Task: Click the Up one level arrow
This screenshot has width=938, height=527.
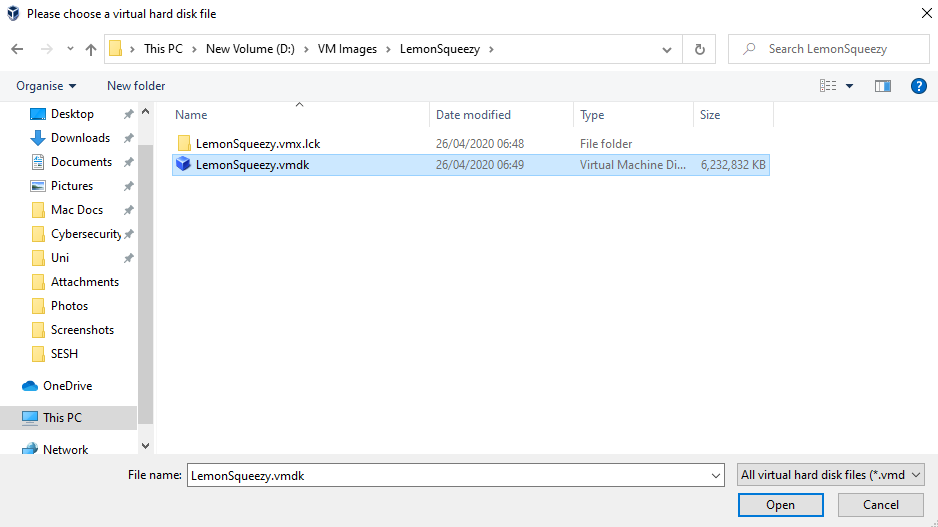Action: pyautogui.click(x=91, y=49)
